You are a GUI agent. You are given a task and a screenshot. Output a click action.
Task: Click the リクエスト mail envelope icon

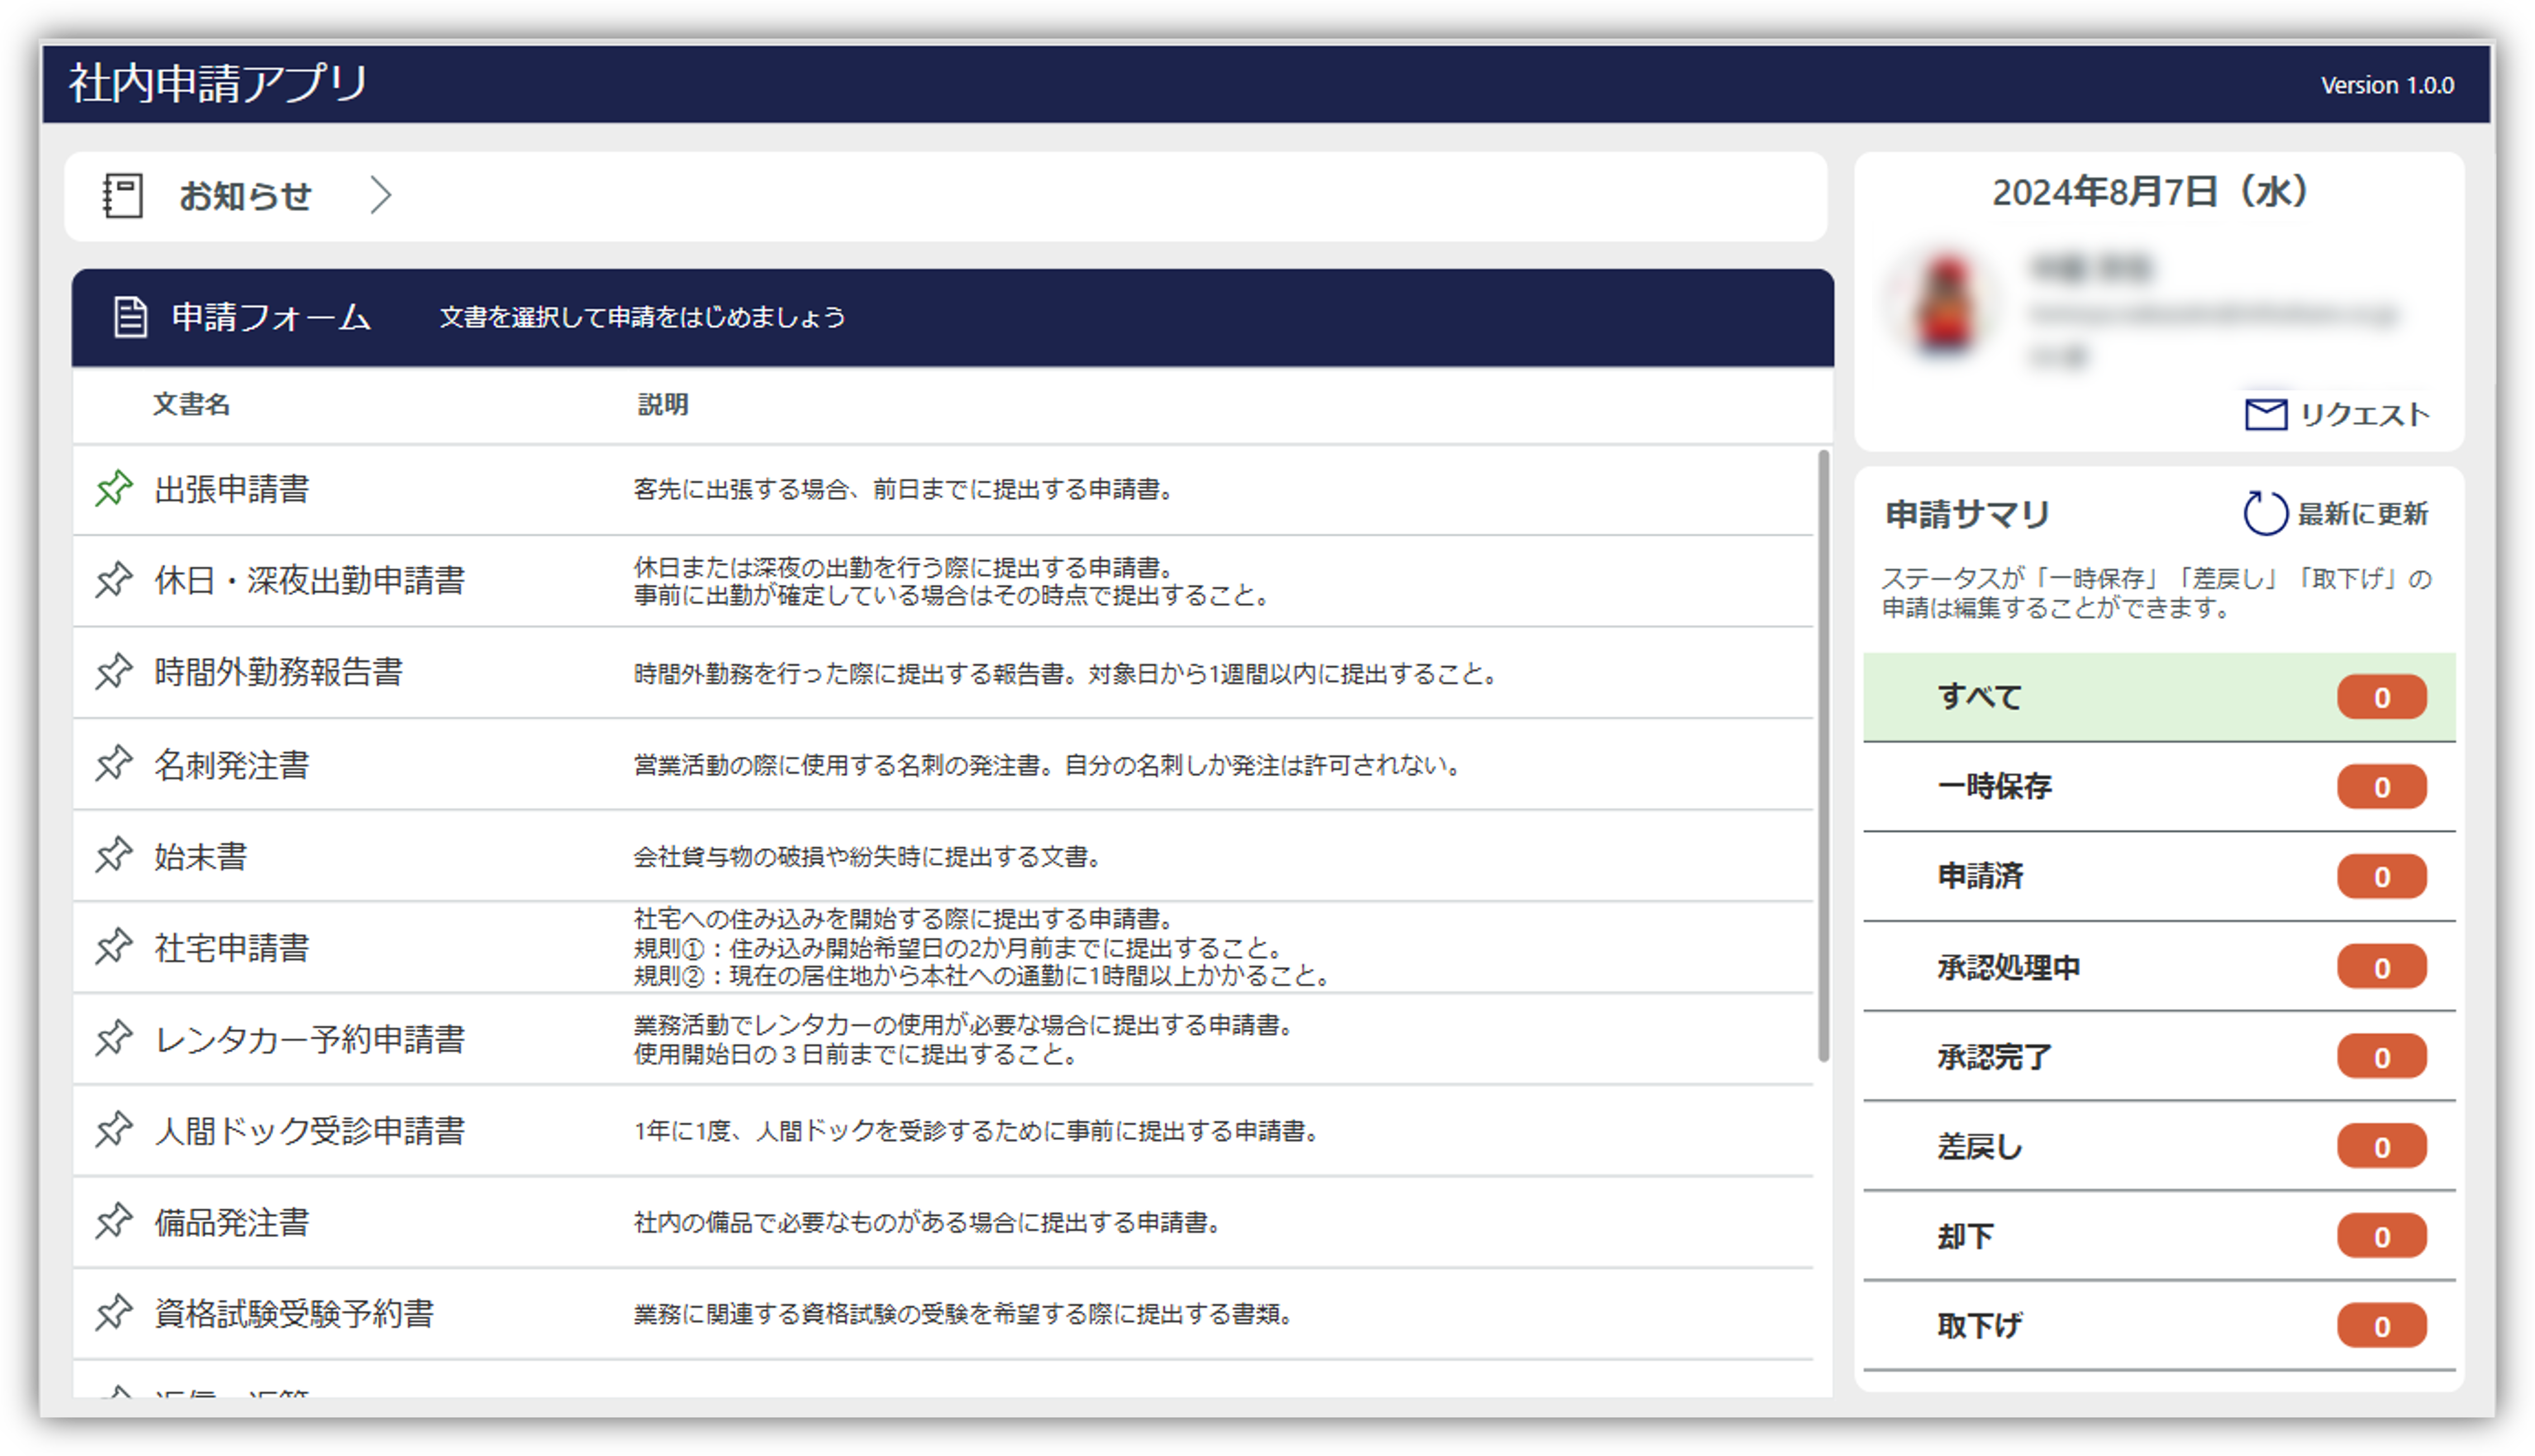(2265, 414)
